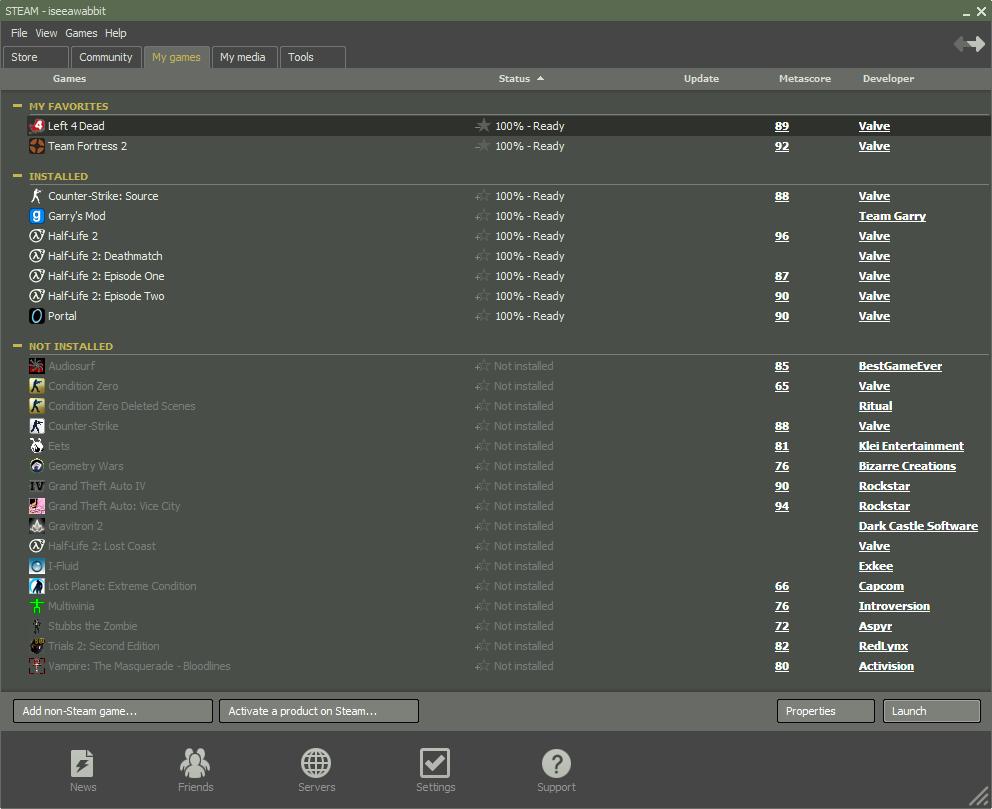Click the Grand Theft Auto IV icon
The image size is (992, 809).
(37, 486)
